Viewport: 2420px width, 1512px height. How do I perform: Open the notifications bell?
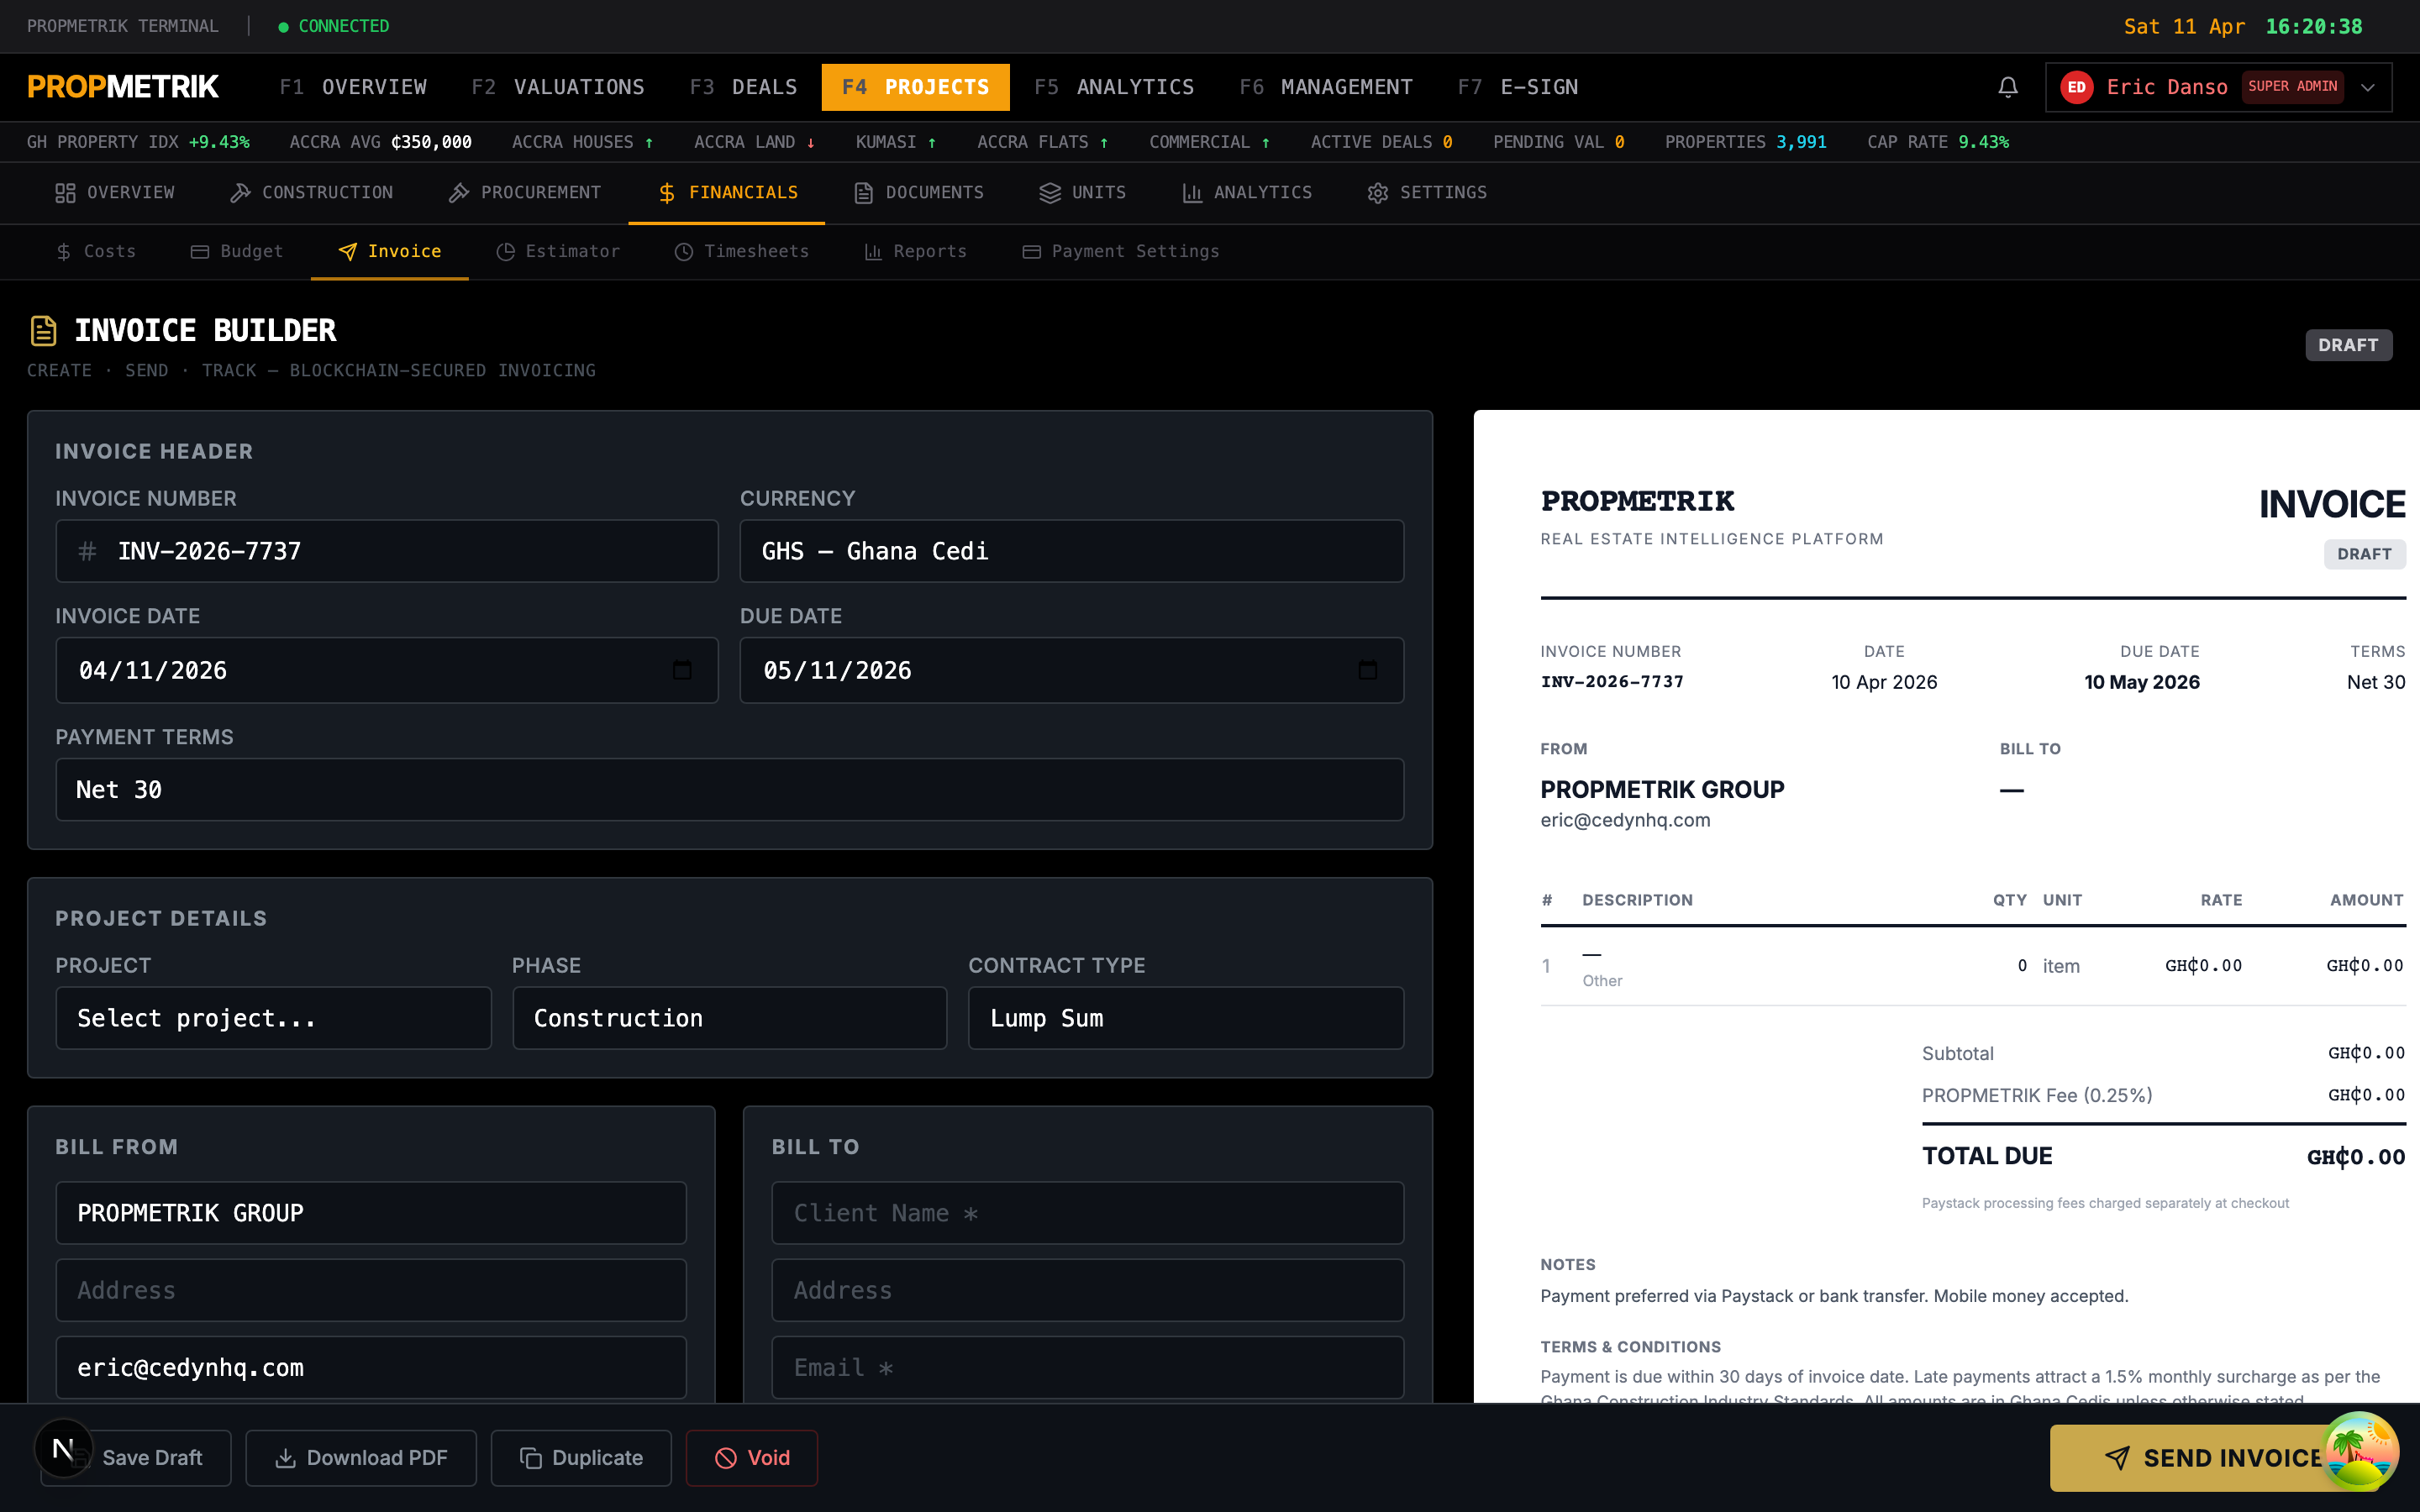tap(2007, 87)
